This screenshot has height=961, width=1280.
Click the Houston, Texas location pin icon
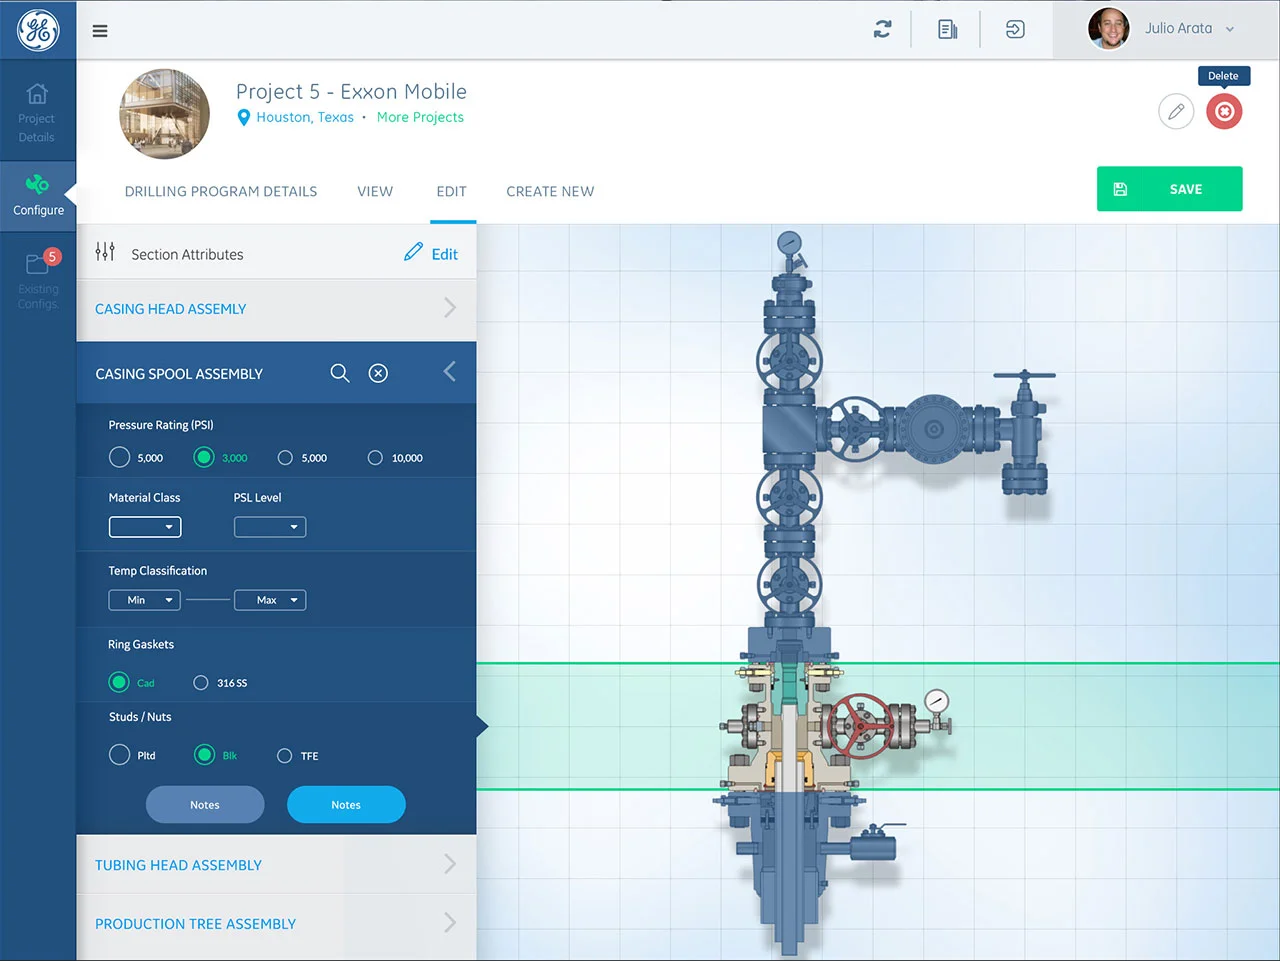pyautogui.click(x=243, y=118)
